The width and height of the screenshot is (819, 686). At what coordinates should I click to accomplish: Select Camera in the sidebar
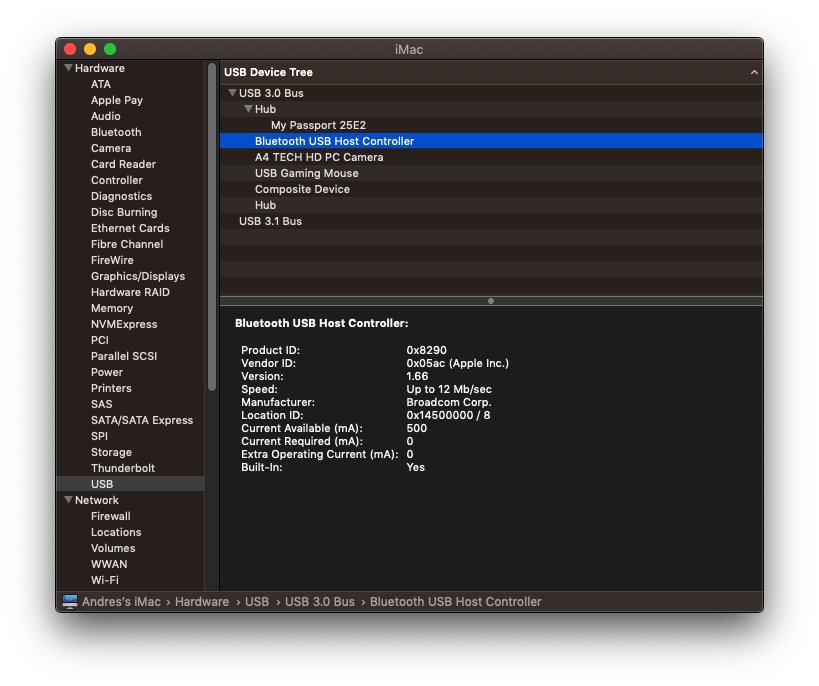[111, 148]
